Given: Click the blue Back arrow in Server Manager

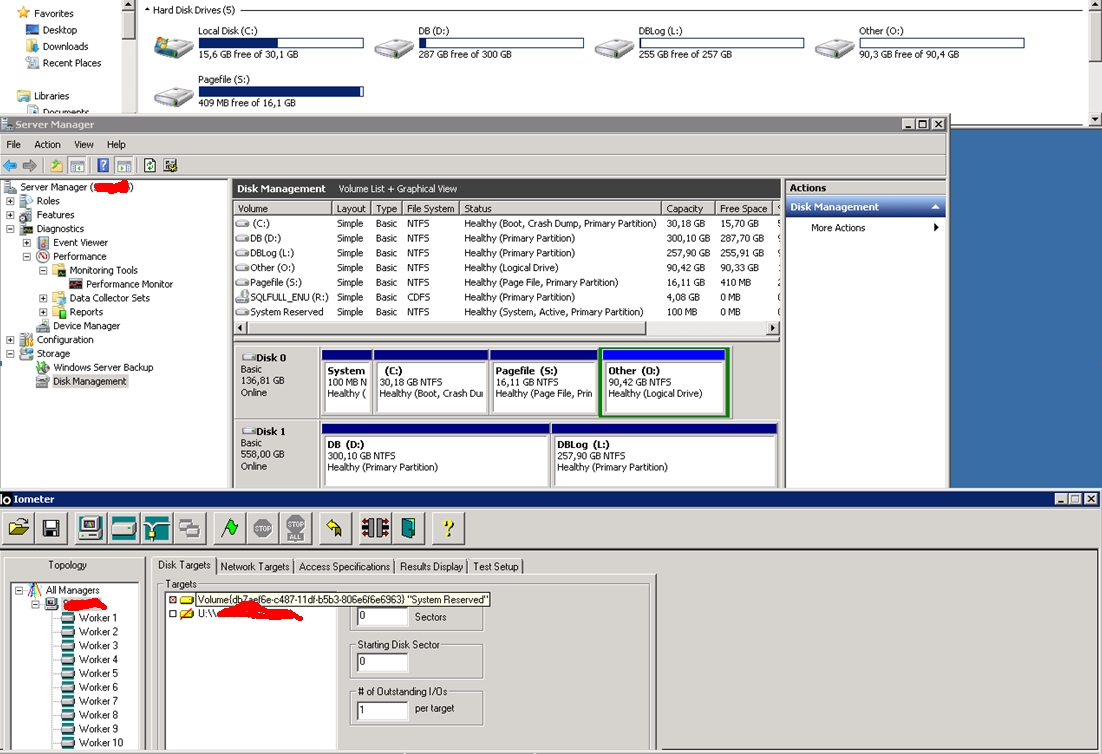Looking at the screenshot, I should pos(10,165).
